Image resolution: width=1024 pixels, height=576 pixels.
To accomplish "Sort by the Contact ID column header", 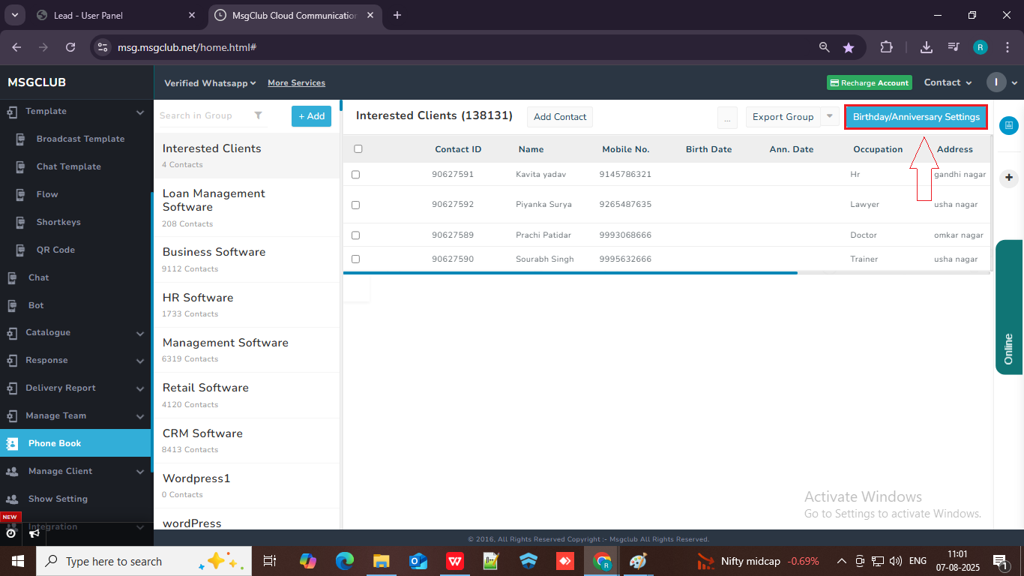I will click(x=458, y=150).
